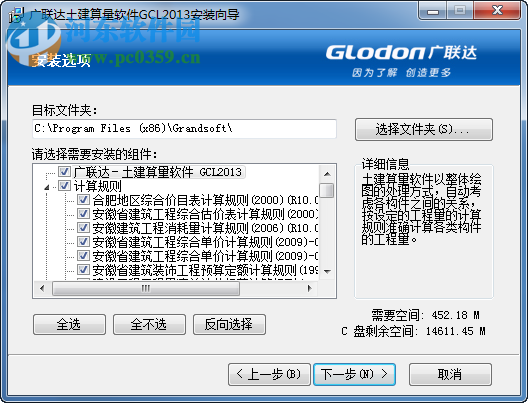Go back with 上一步(B) button

(x=269, y=374)
